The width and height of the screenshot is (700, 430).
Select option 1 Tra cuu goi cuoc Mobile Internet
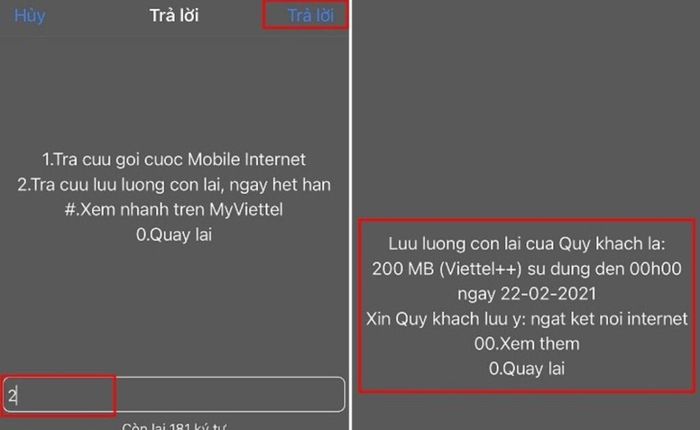point(174,159)
